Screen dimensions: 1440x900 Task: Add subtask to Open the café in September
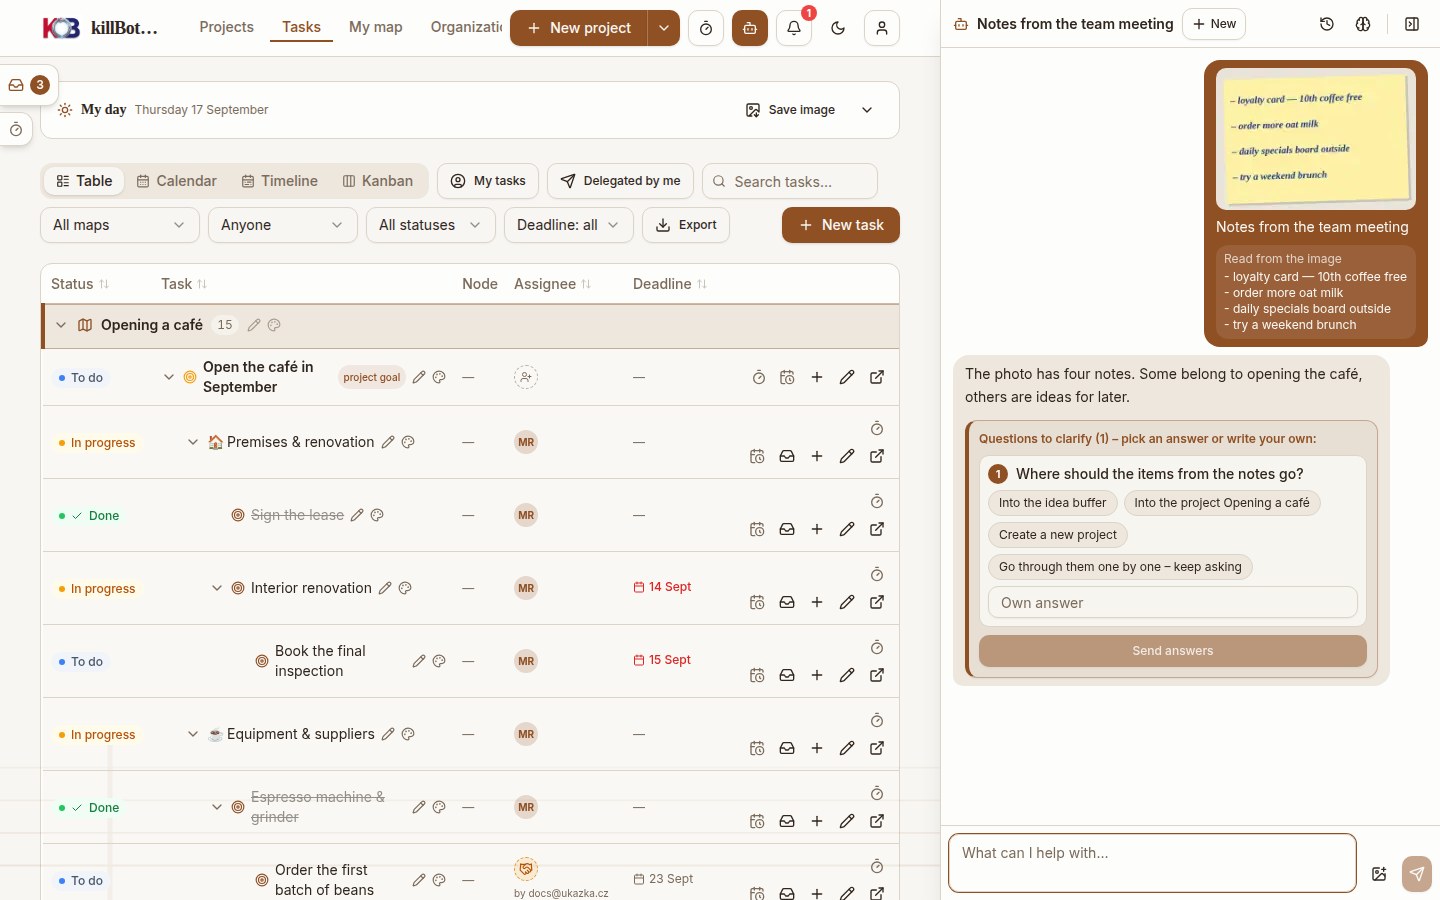817,377
